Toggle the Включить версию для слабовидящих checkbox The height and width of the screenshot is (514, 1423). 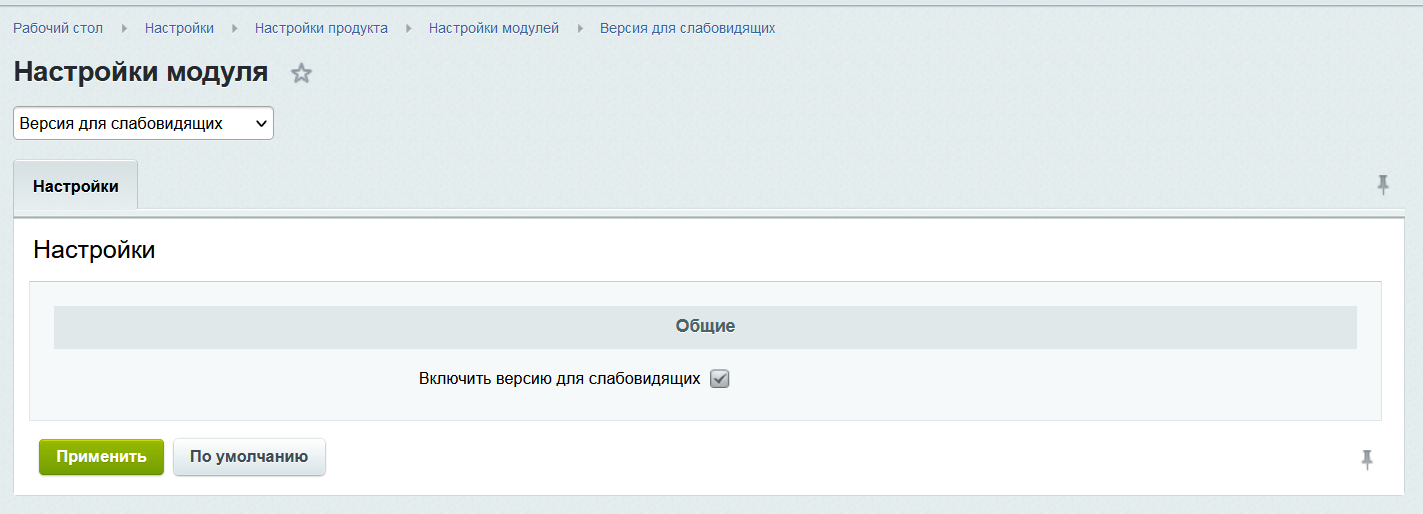(719, 379)
